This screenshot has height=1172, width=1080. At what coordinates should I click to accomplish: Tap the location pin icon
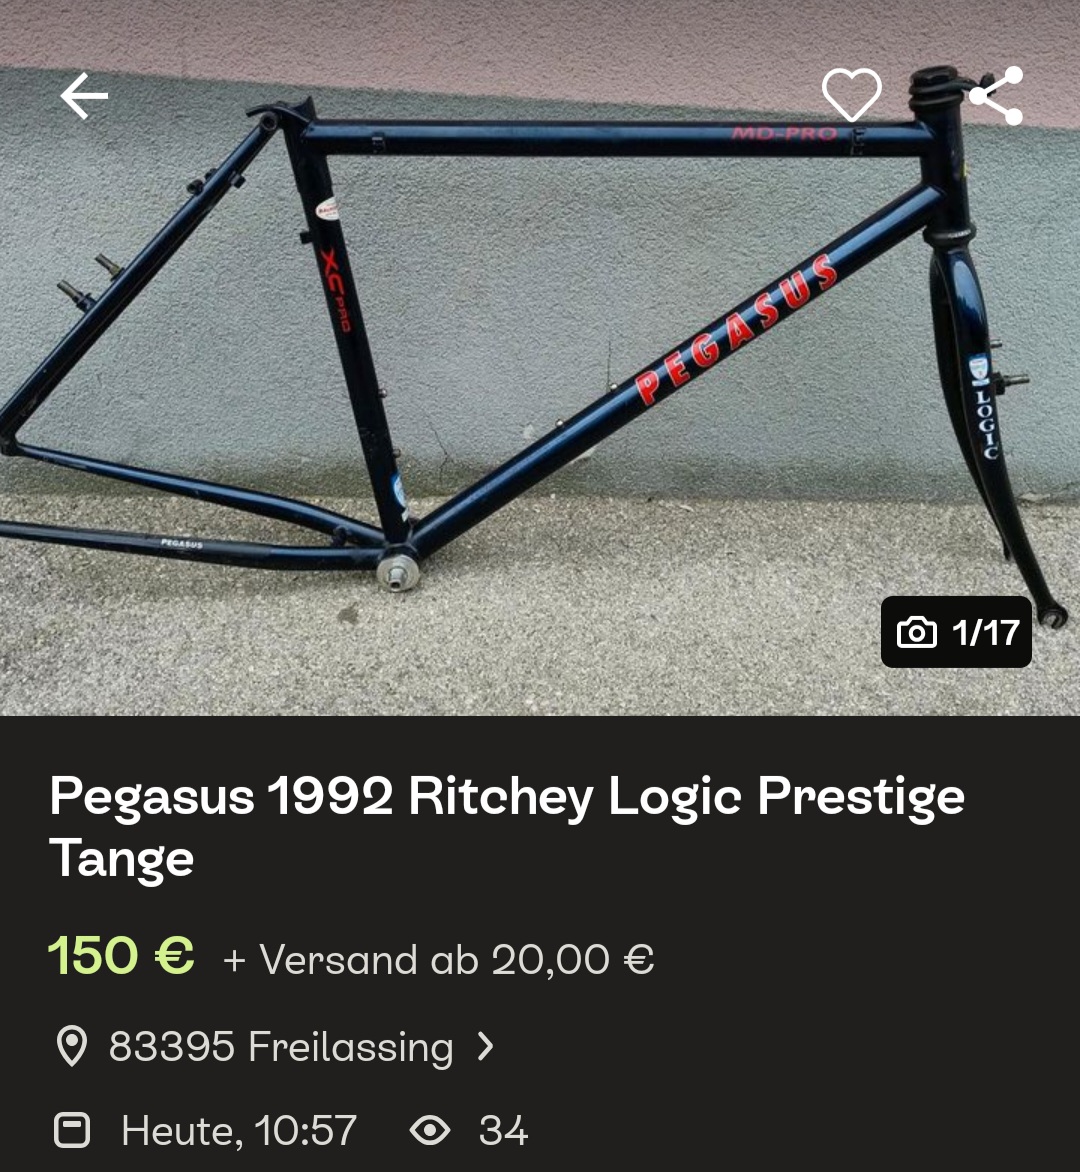point(71,1047)
